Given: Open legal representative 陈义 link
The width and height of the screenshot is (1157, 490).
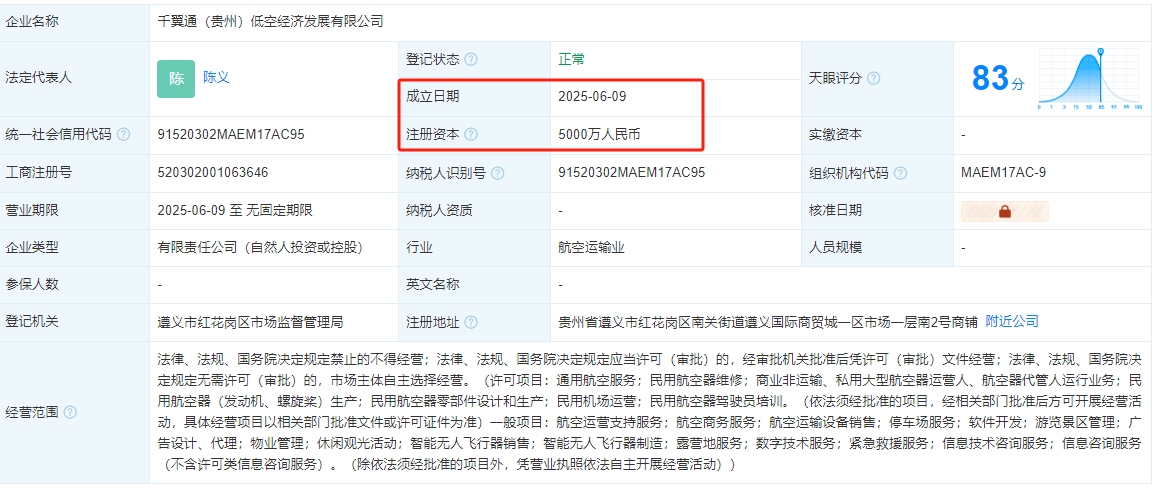Looking at the screenshot, I should (216, 77).
